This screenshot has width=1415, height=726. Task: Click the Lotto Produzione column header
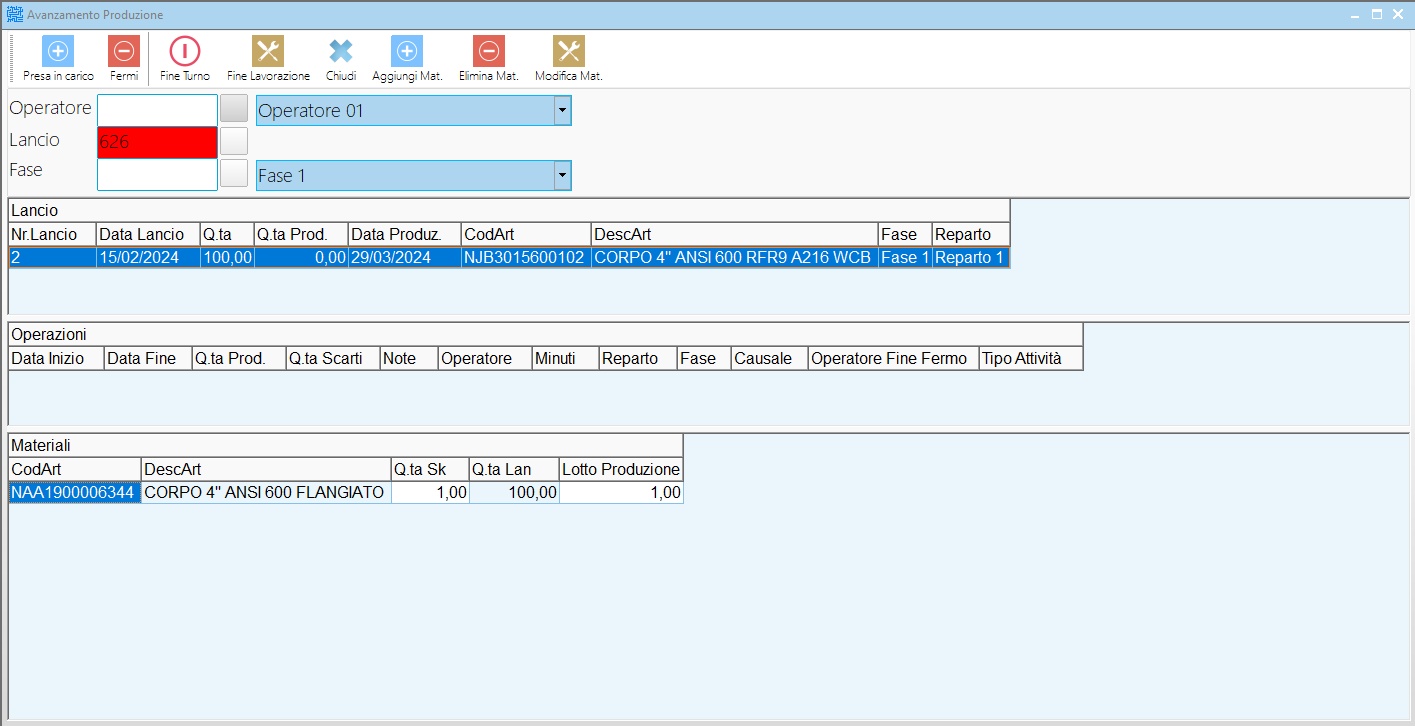pos(621,469)
